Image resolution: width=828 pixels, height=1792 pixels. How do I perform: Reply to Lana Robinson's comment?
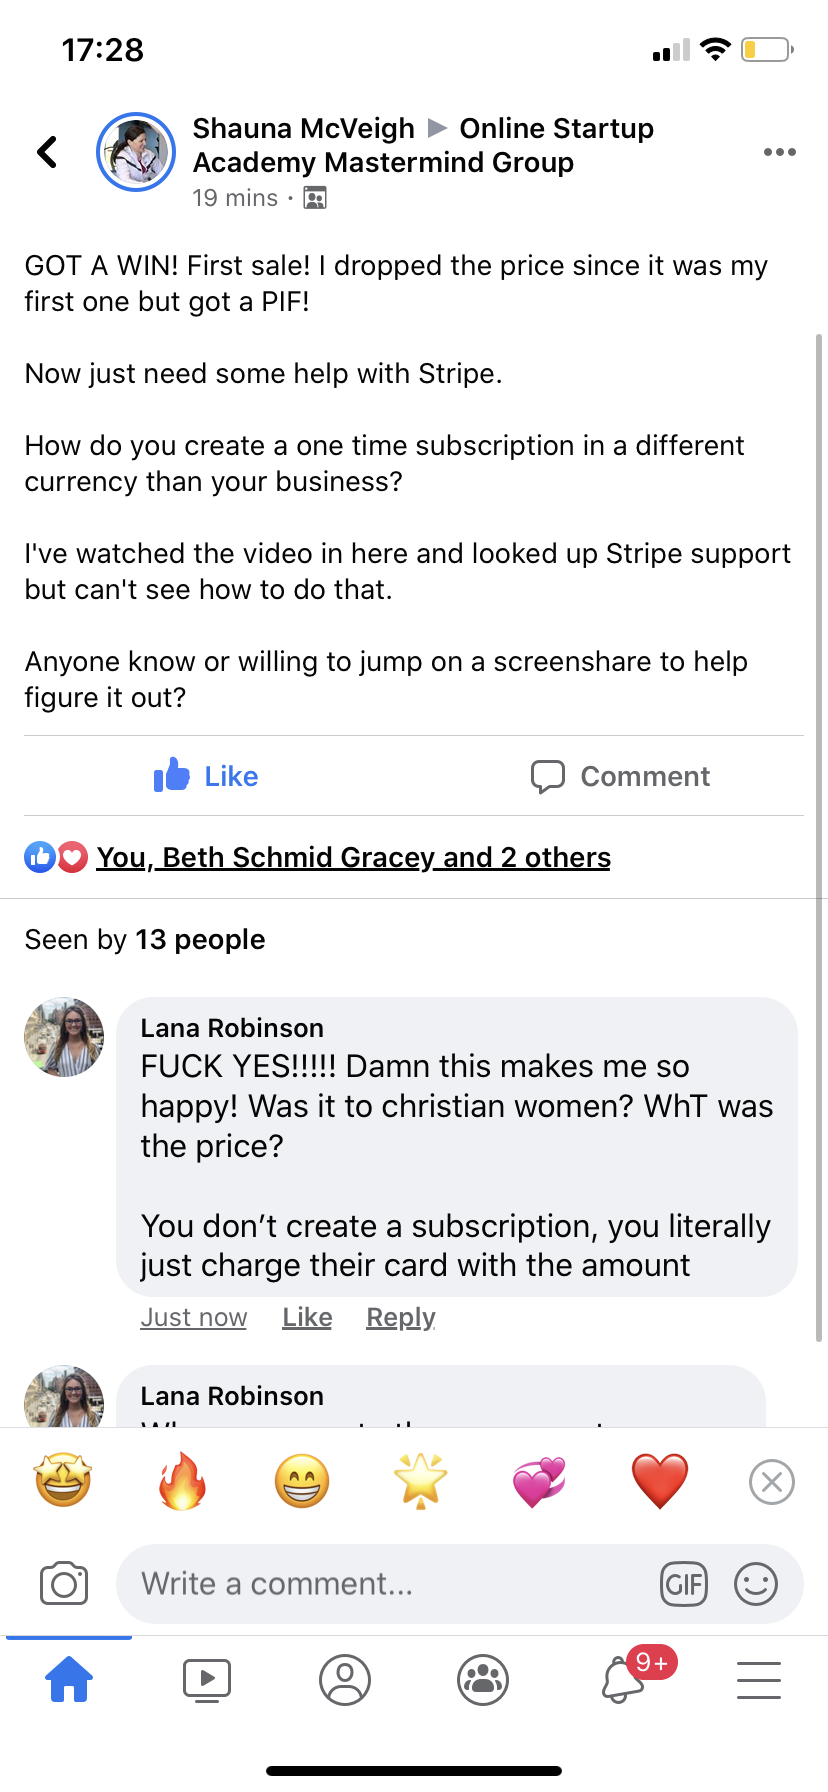coord(400,1317)
